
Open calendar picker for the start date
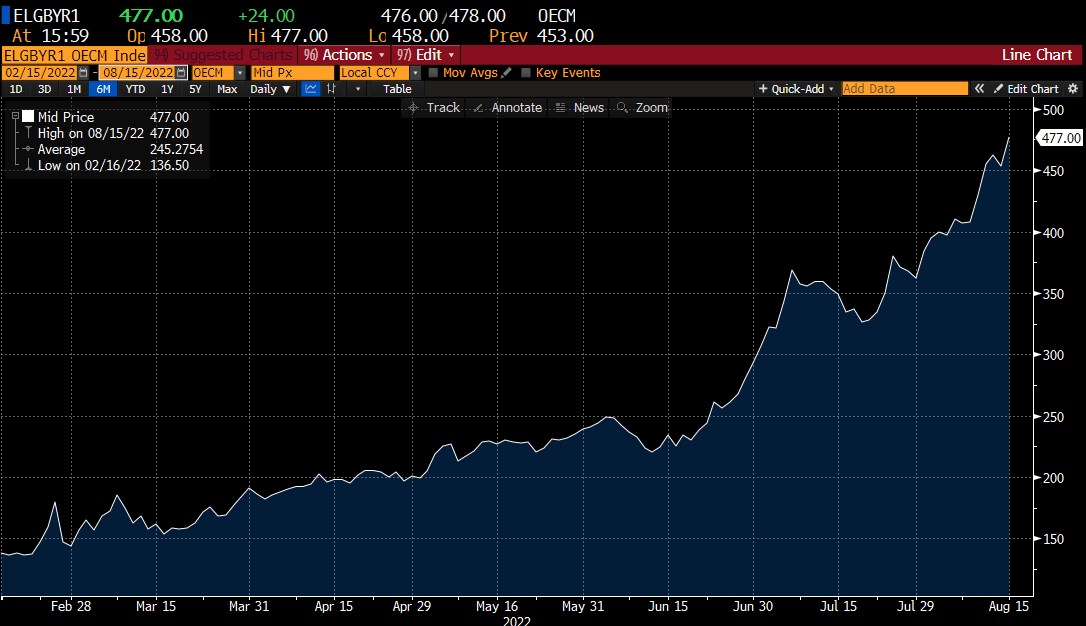tap(83, 73)
